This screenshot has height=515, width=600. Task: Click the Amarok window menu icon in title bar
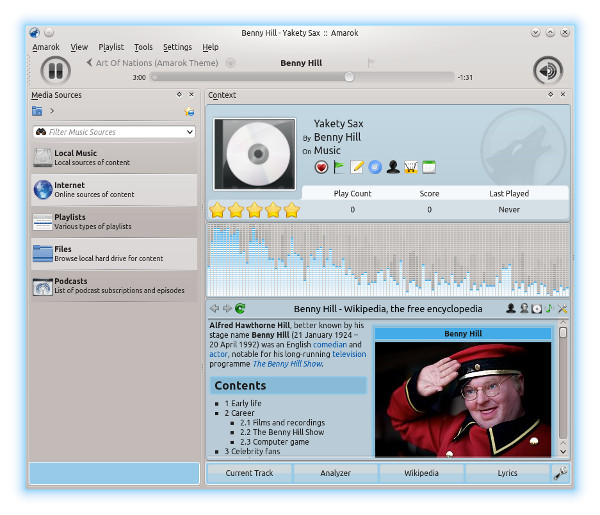pyautogui.click(x=34, y=33)
